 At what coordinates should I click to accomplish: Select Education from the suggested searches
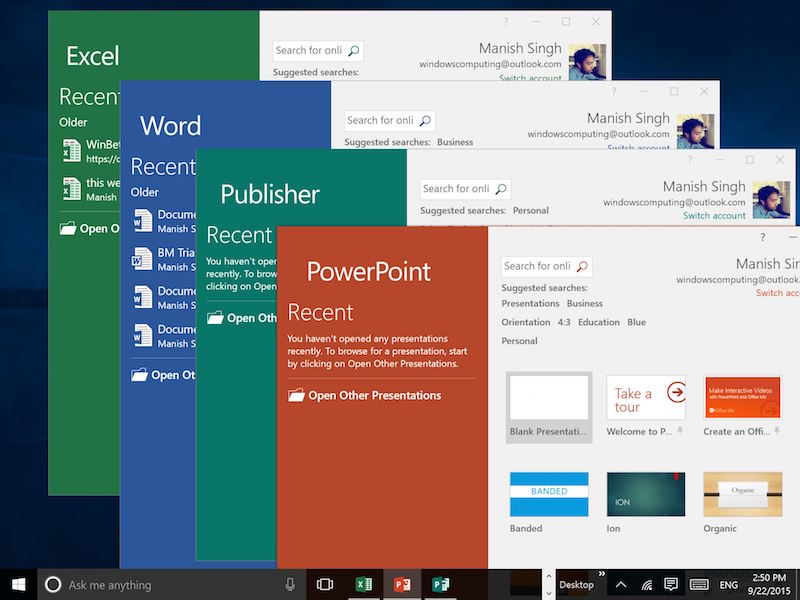click(x=599, y=322)
